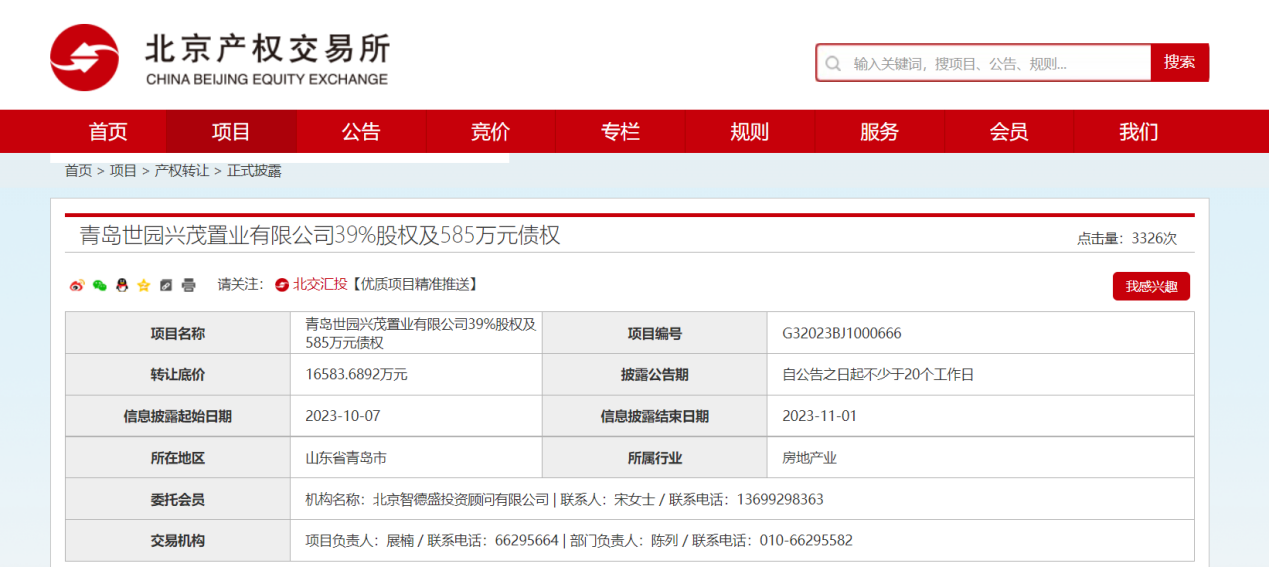The image size is (1269, 567).
Task: Share via the WeChat icon
Action: [x=99, y=285]
